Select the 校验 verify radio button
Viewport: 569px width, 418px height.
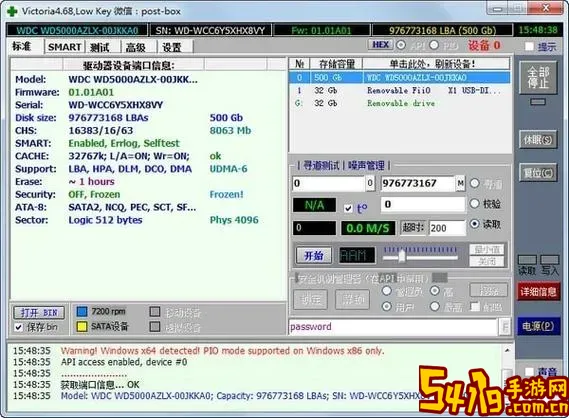[x=474, y=204]
